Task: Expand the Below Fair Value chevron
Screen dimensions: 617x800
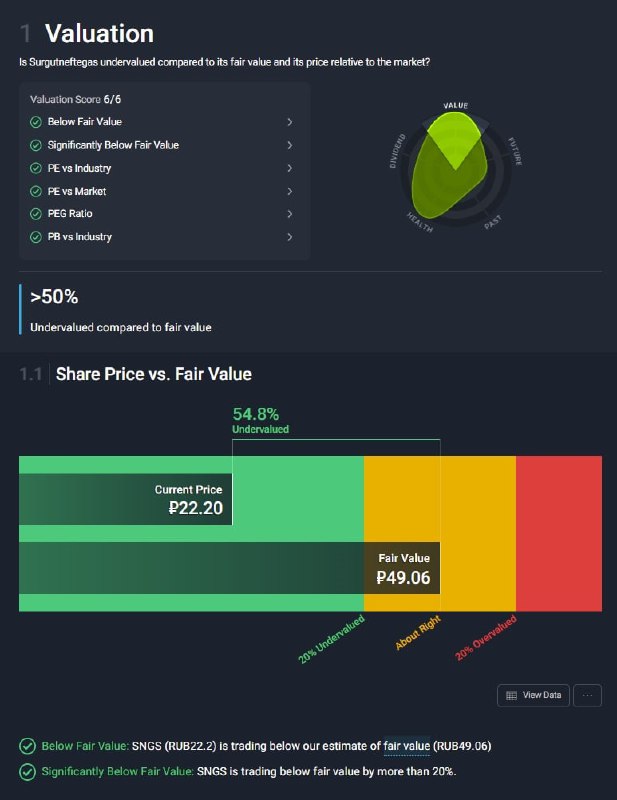Action: [289, 122]
